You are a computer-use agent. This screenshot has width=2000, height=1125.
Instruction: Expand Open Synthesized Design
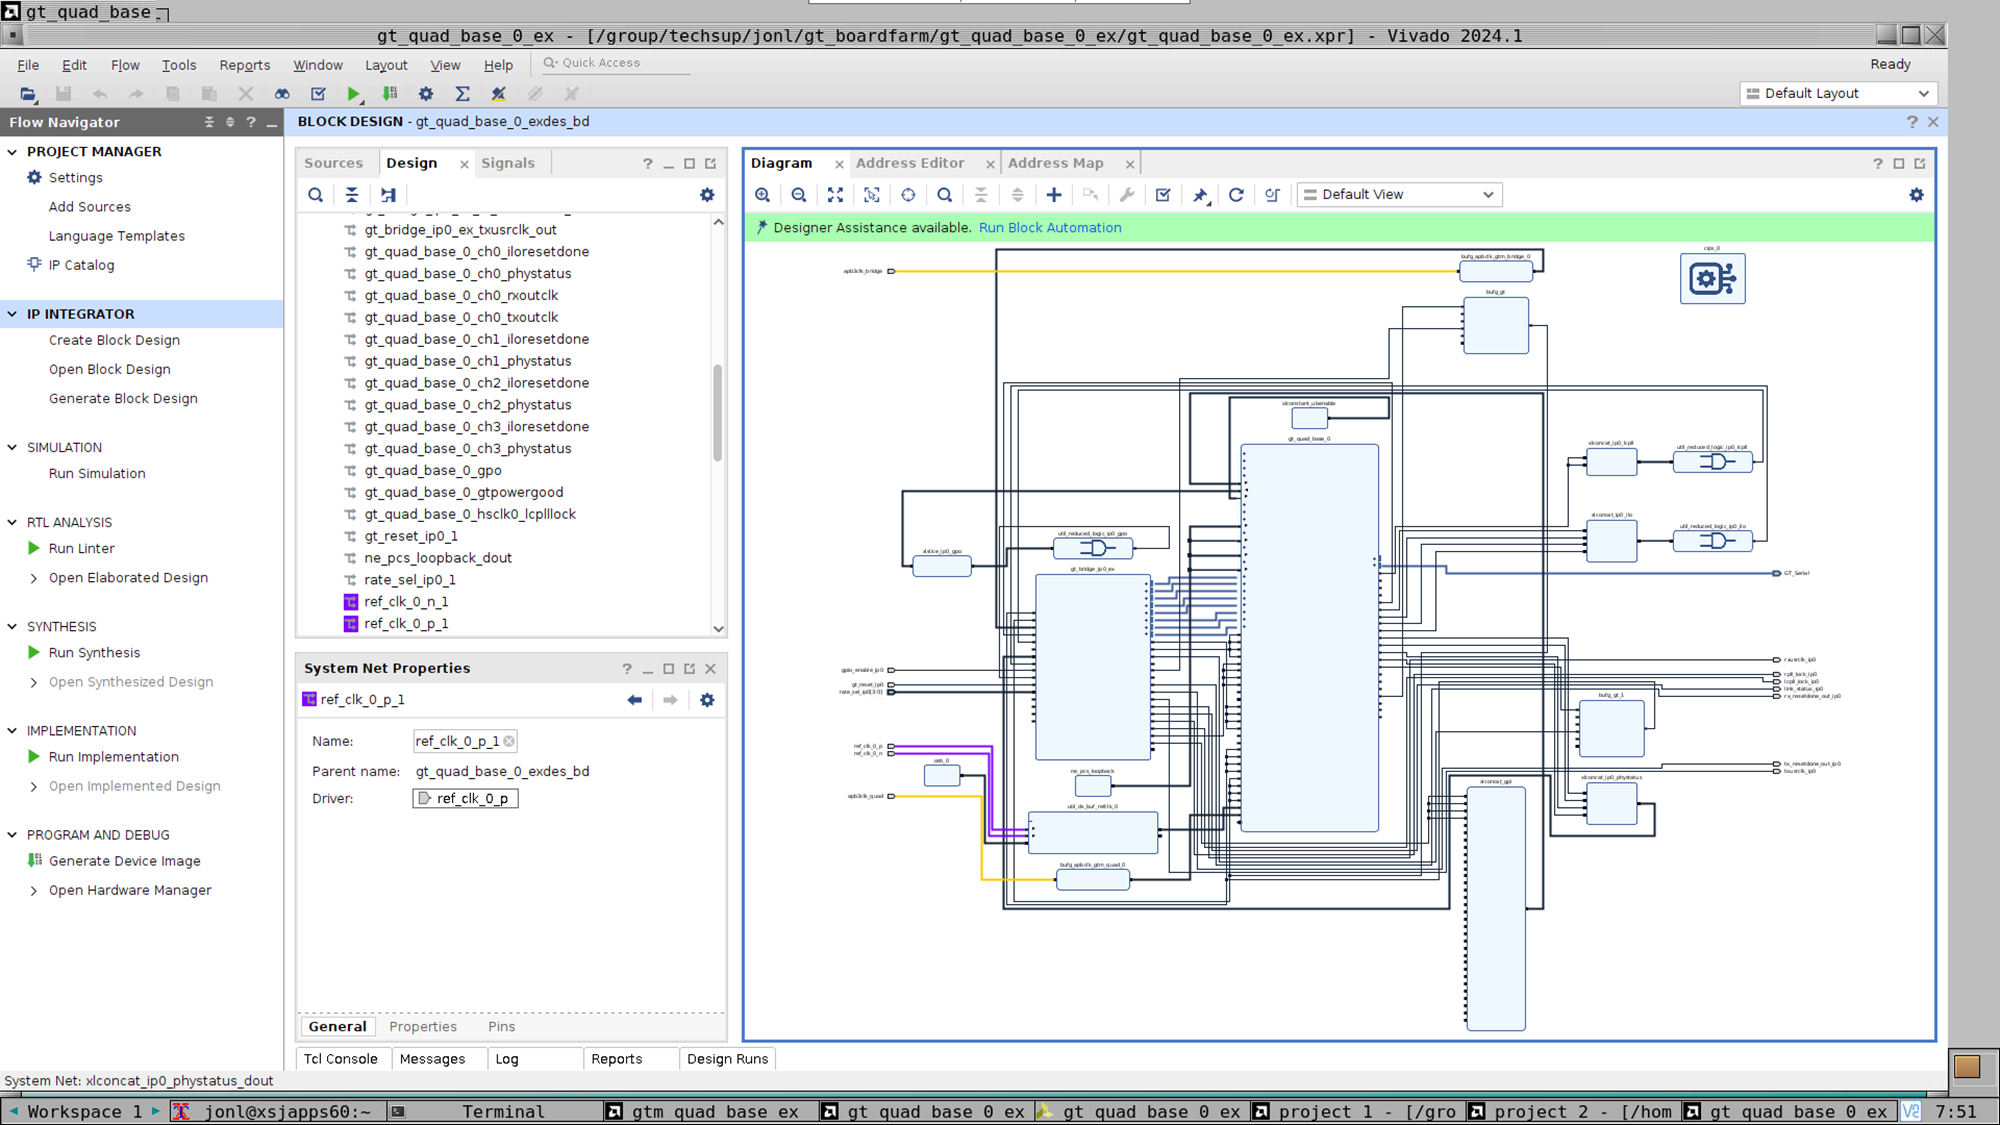pos(34,682)
